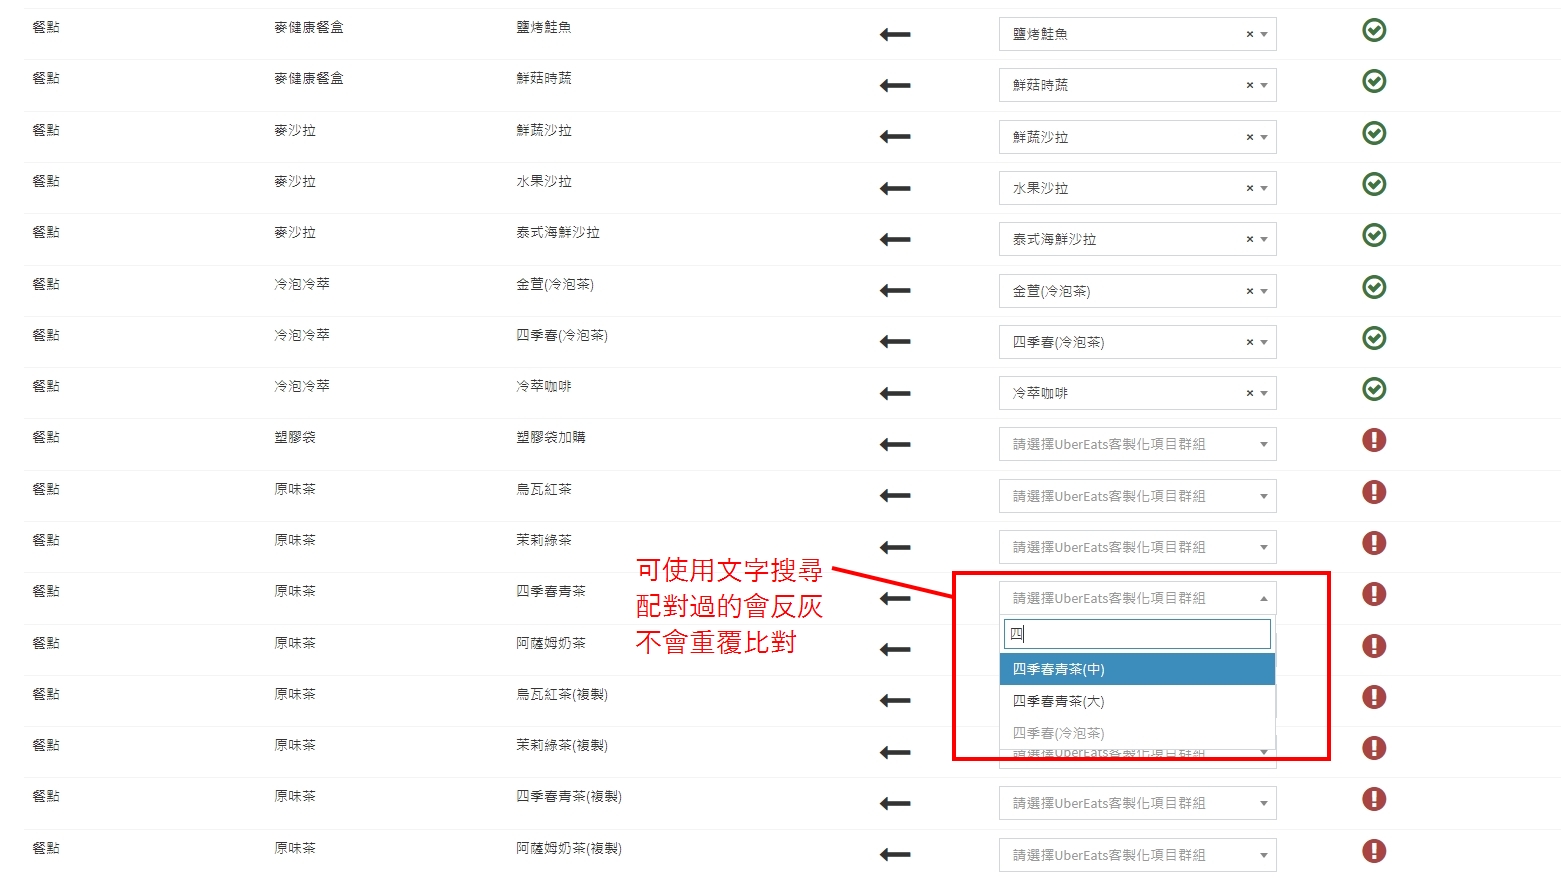
Task: Click the search text field containing 四
Action: tap(1136, 634)
